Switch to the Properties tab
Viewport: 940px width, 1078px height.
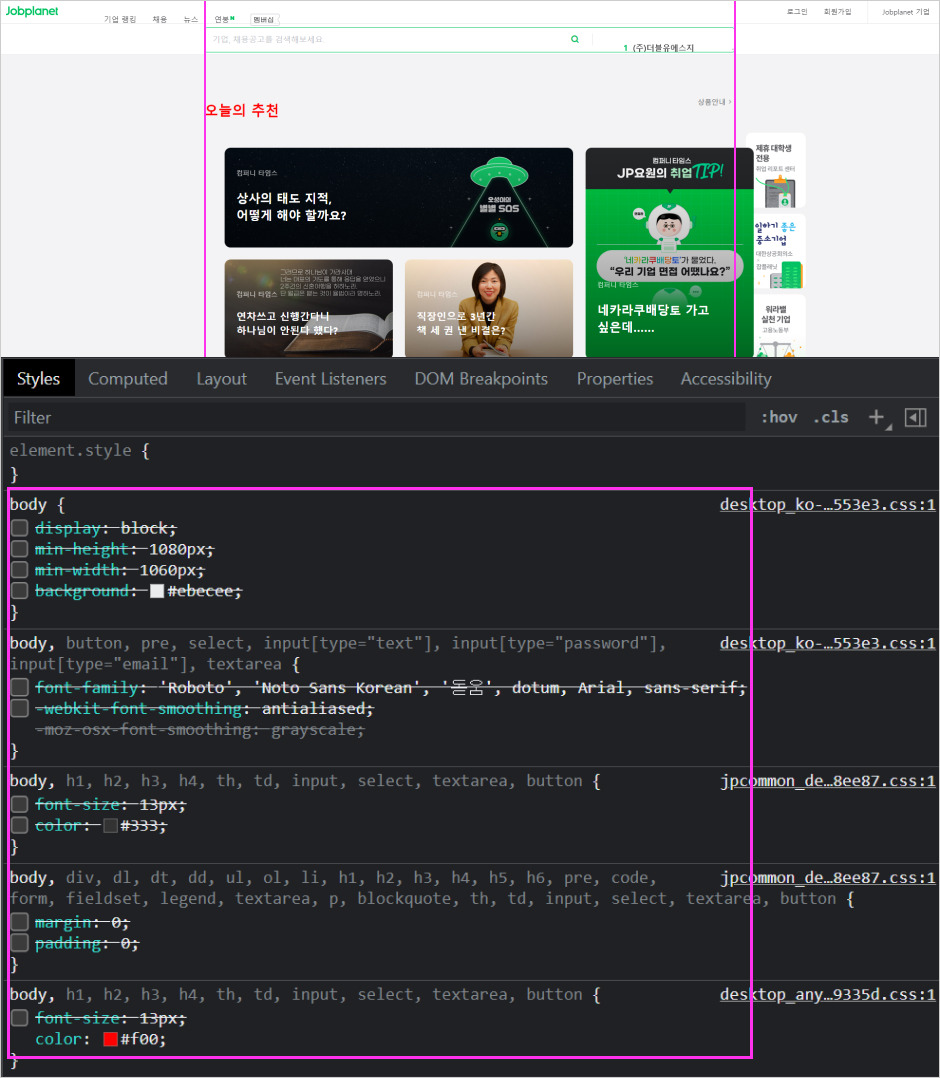(615, 379)
